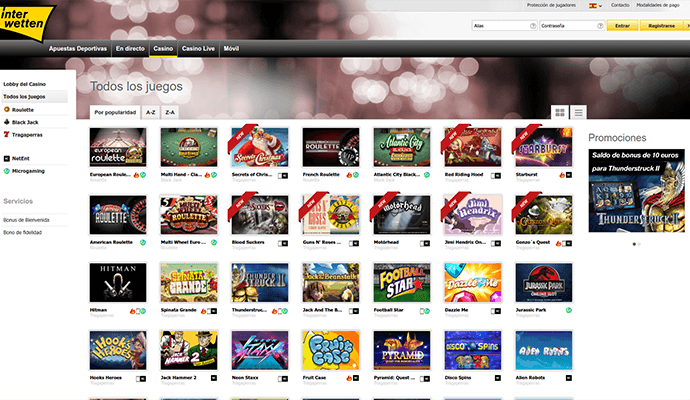Click the Microgaming provider icon
Screen dimensions: 690x400
coord(5,171)
